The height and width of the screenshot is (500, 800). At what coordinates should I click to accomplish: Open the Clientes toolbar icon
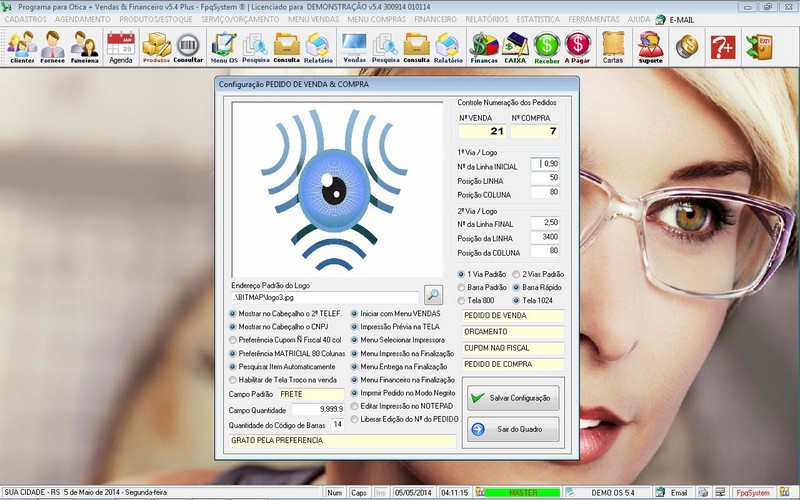pos(21,46)
